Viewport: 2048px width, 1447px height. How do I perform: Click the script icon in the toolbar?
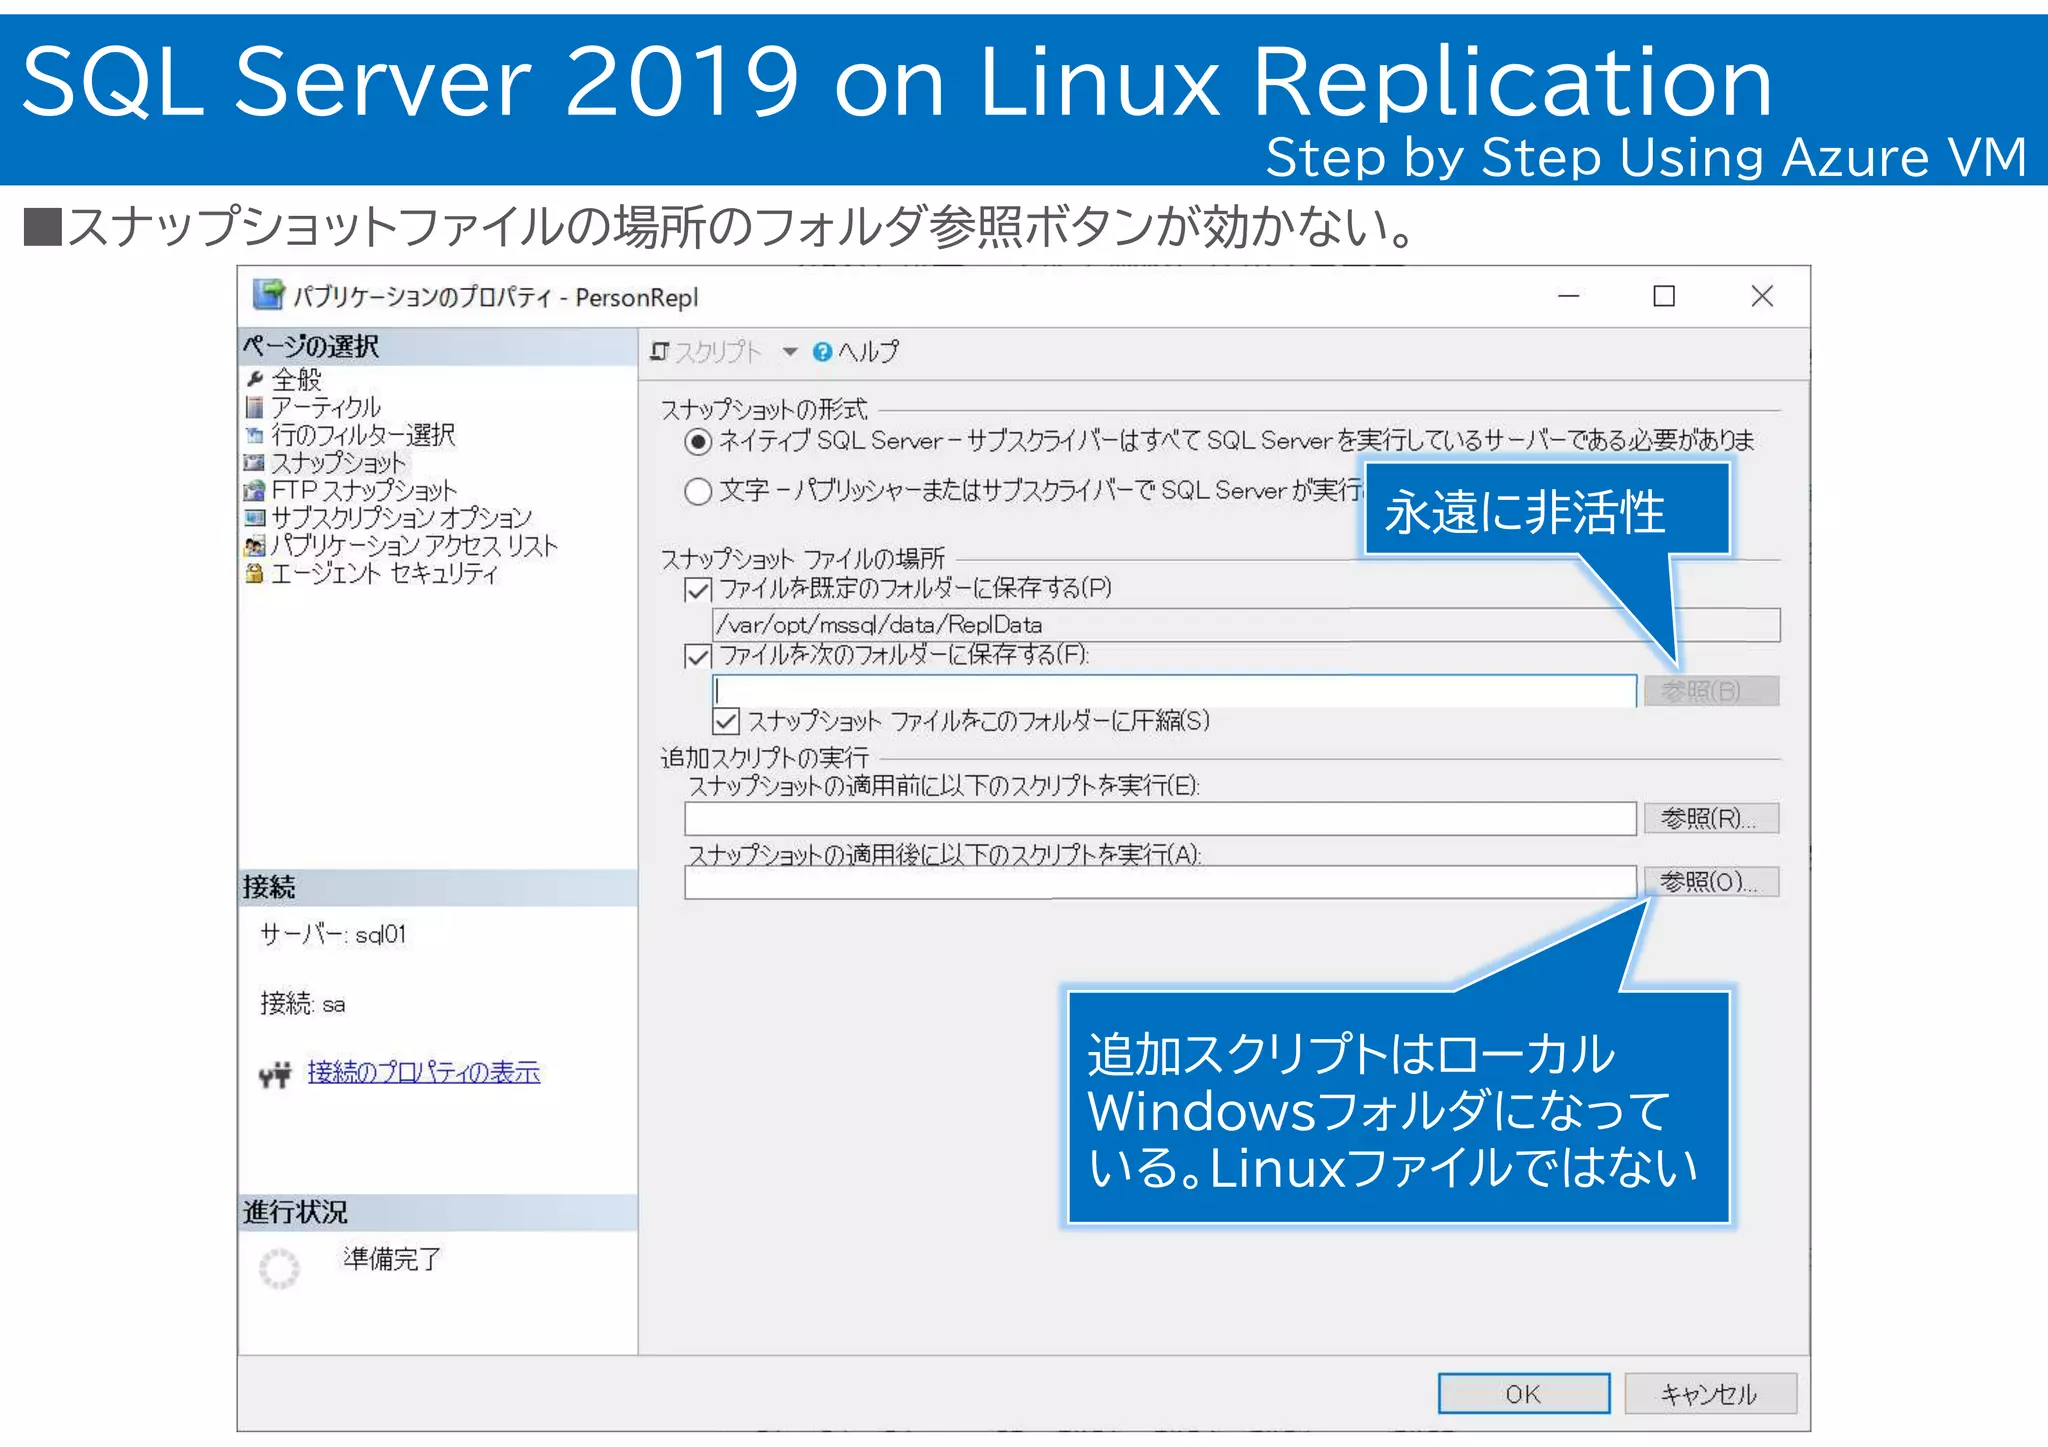pos(659,351)
